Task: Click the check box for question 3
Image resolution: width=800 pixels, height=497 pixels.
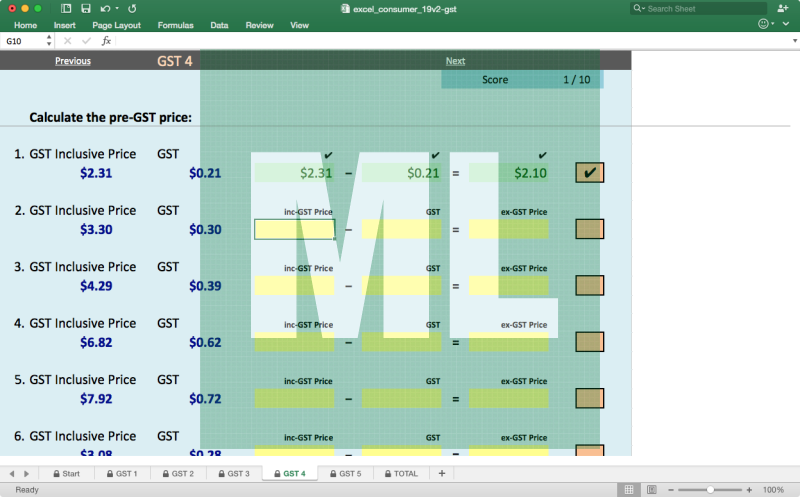Action: [x=589, y=286]
